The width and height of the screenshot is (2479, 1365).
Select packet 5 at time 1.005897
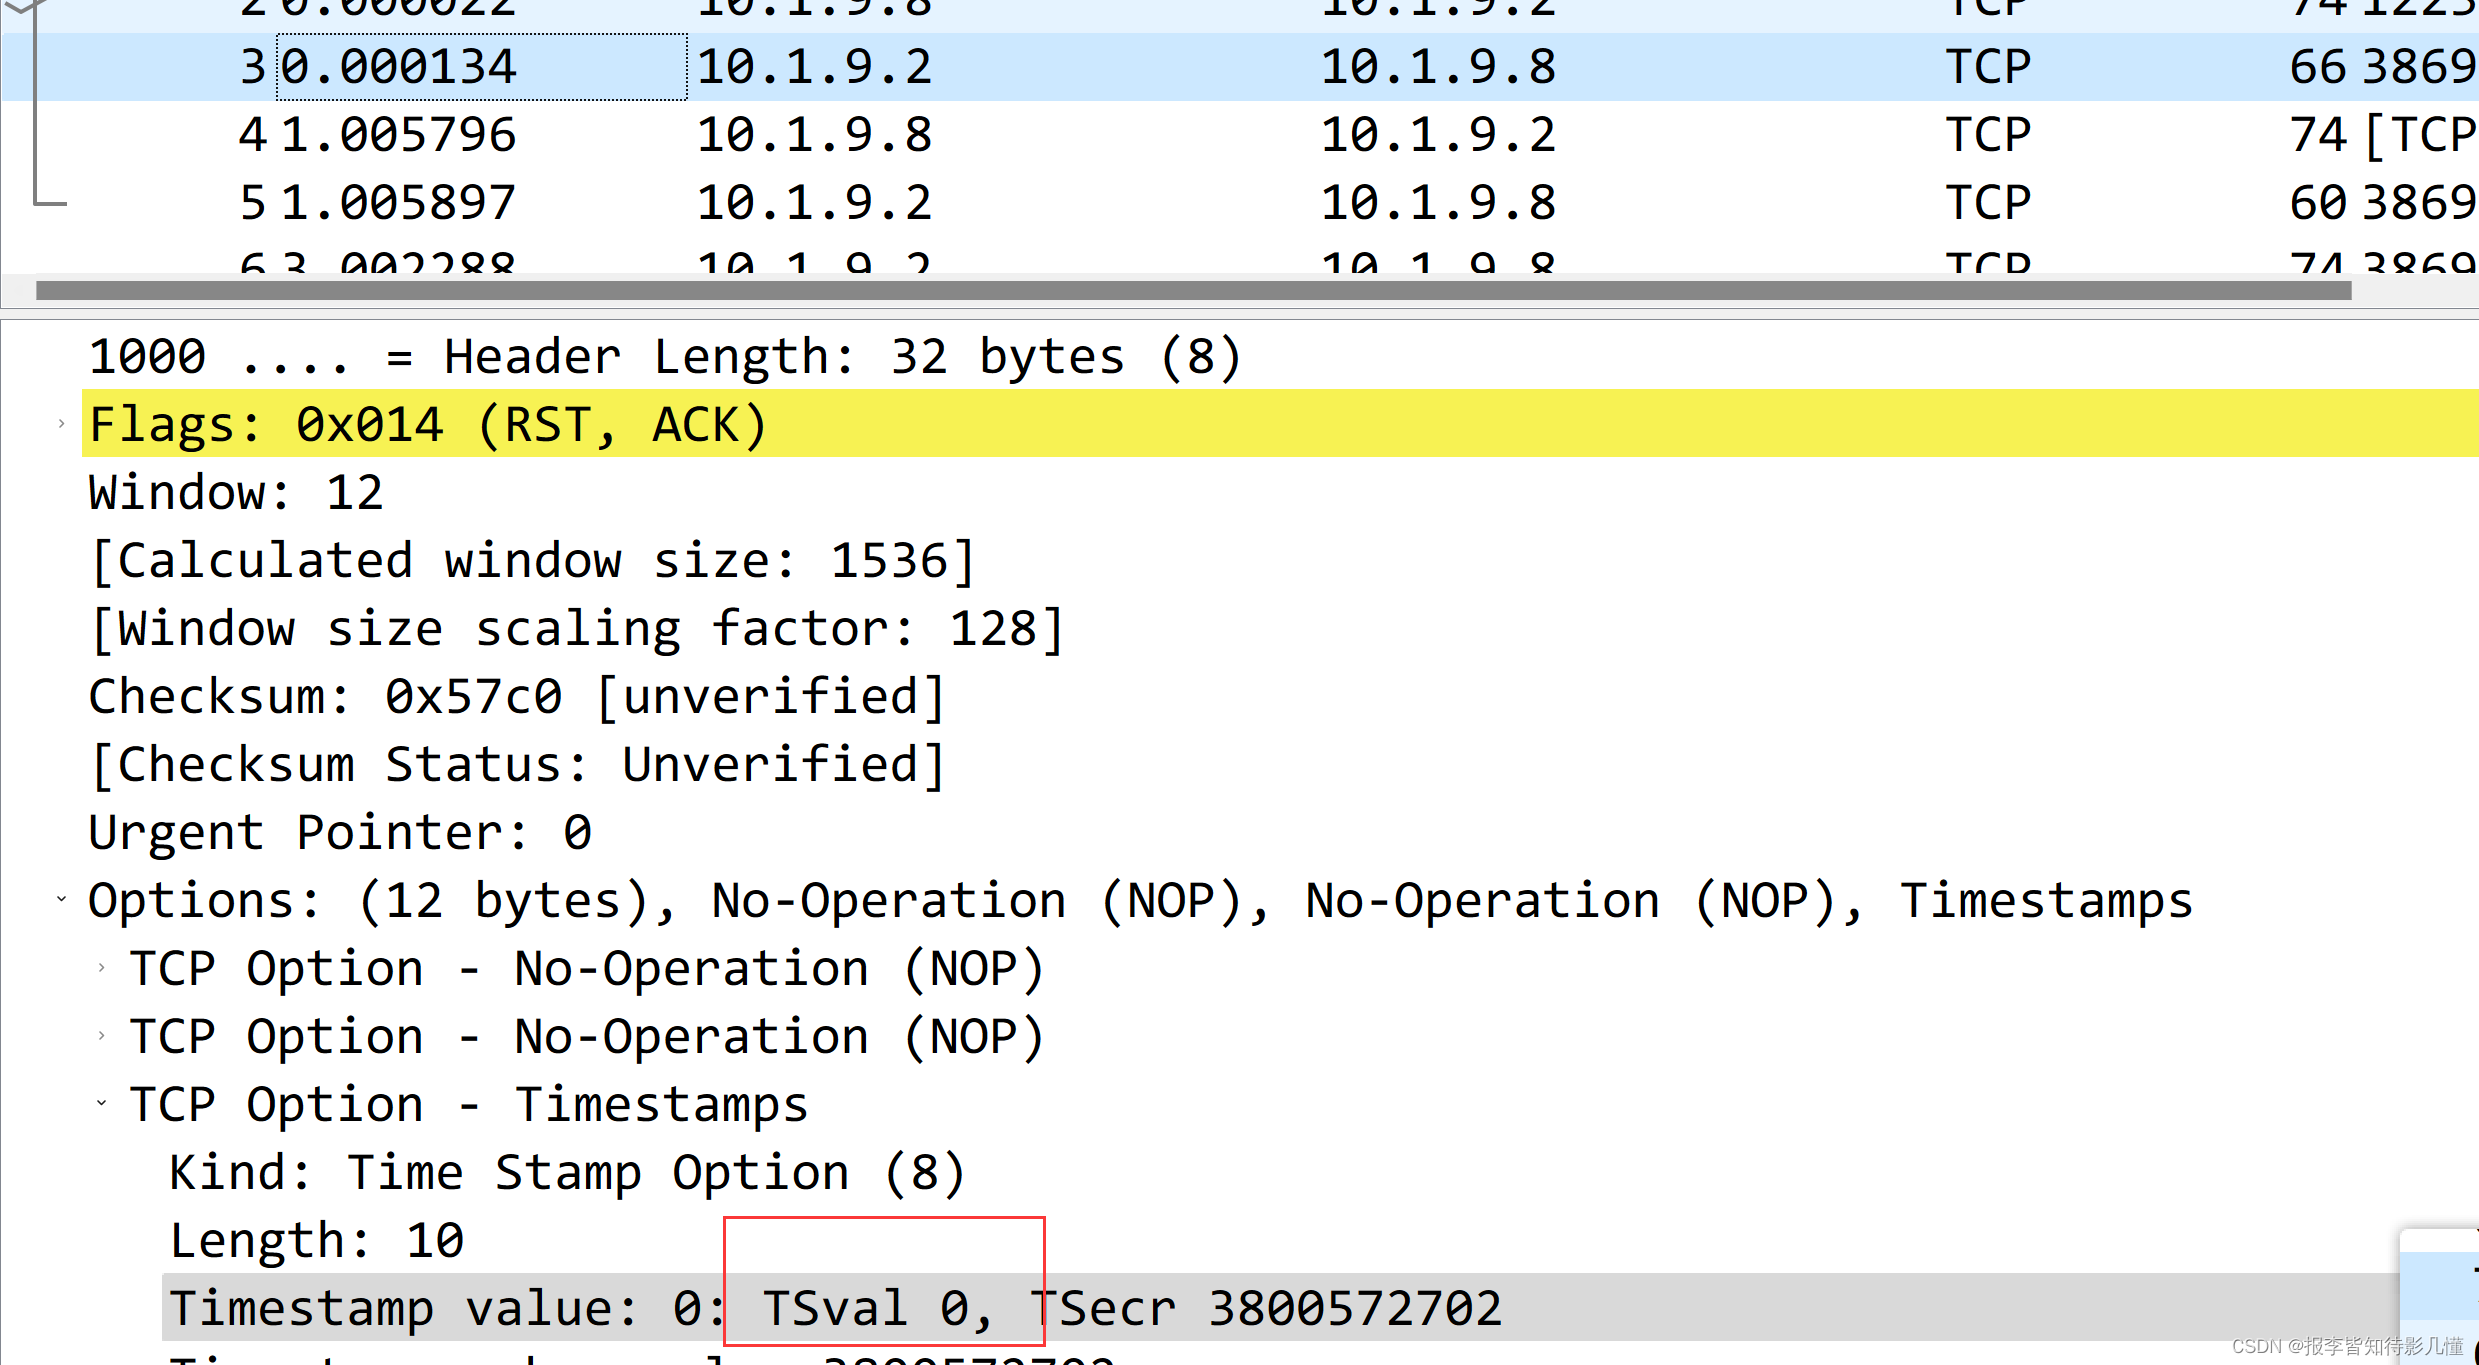pyautogui.click(x=1240, y=203)
